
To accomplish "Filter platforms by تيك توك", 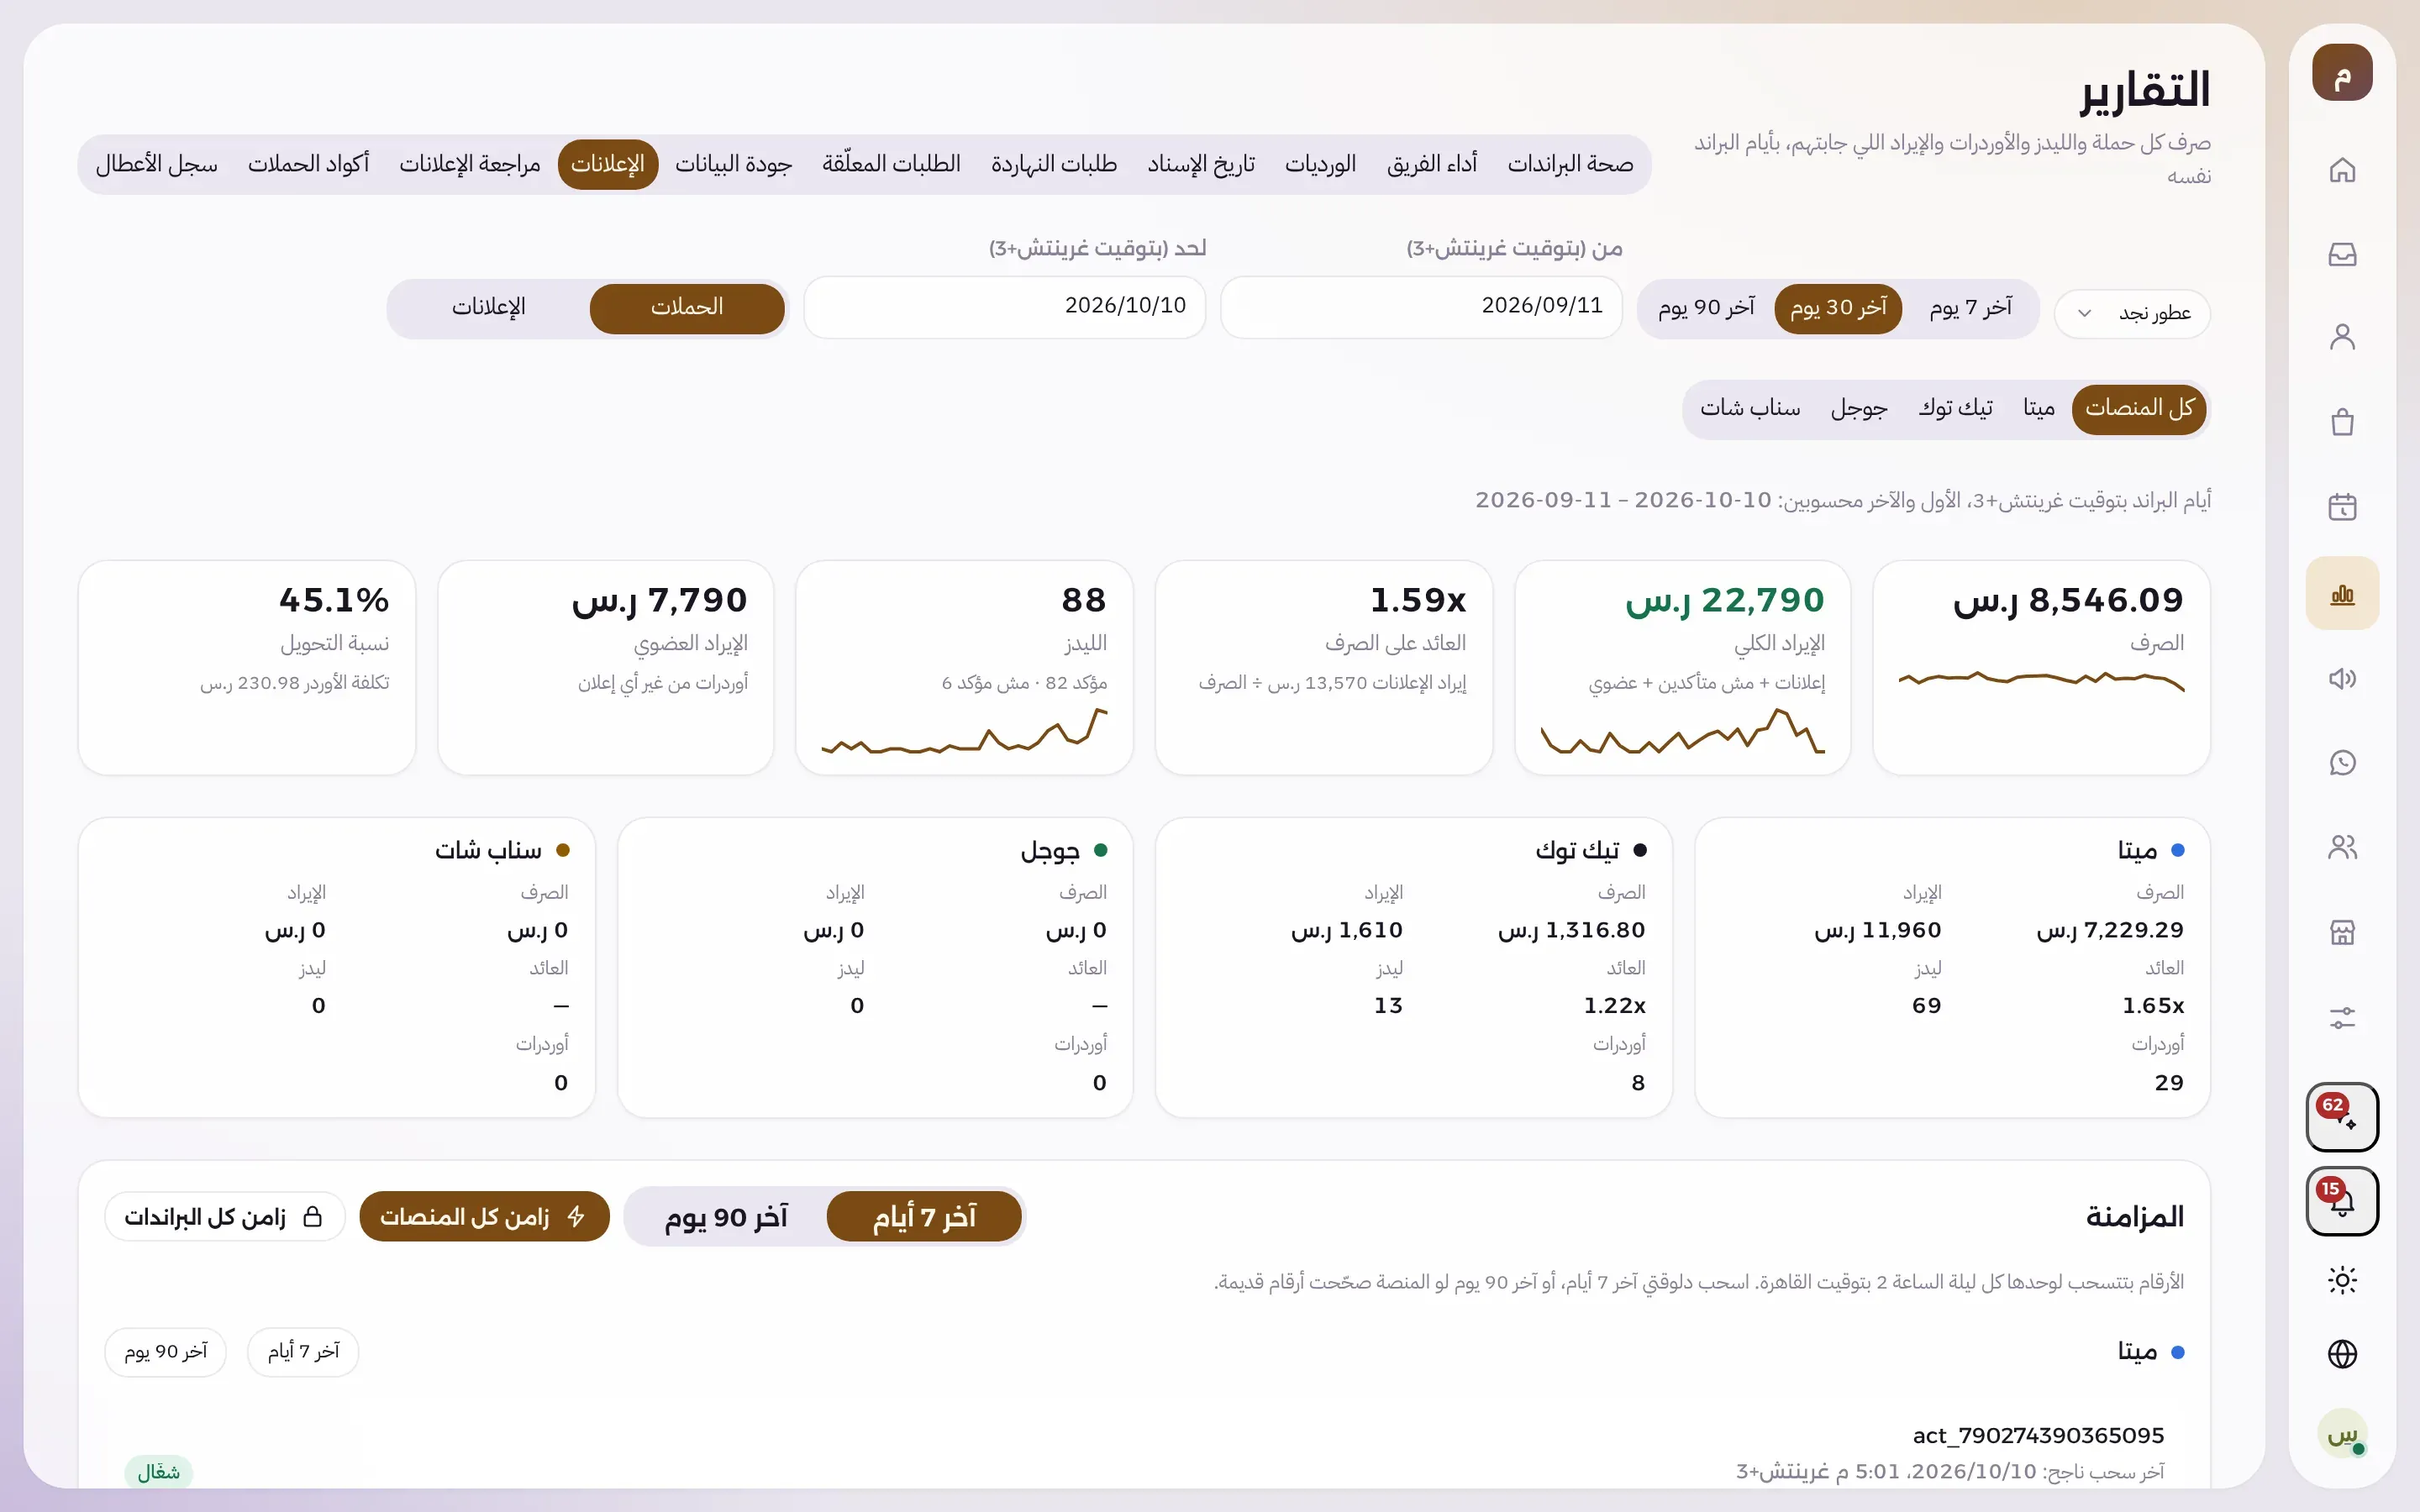I will 1955,409.
